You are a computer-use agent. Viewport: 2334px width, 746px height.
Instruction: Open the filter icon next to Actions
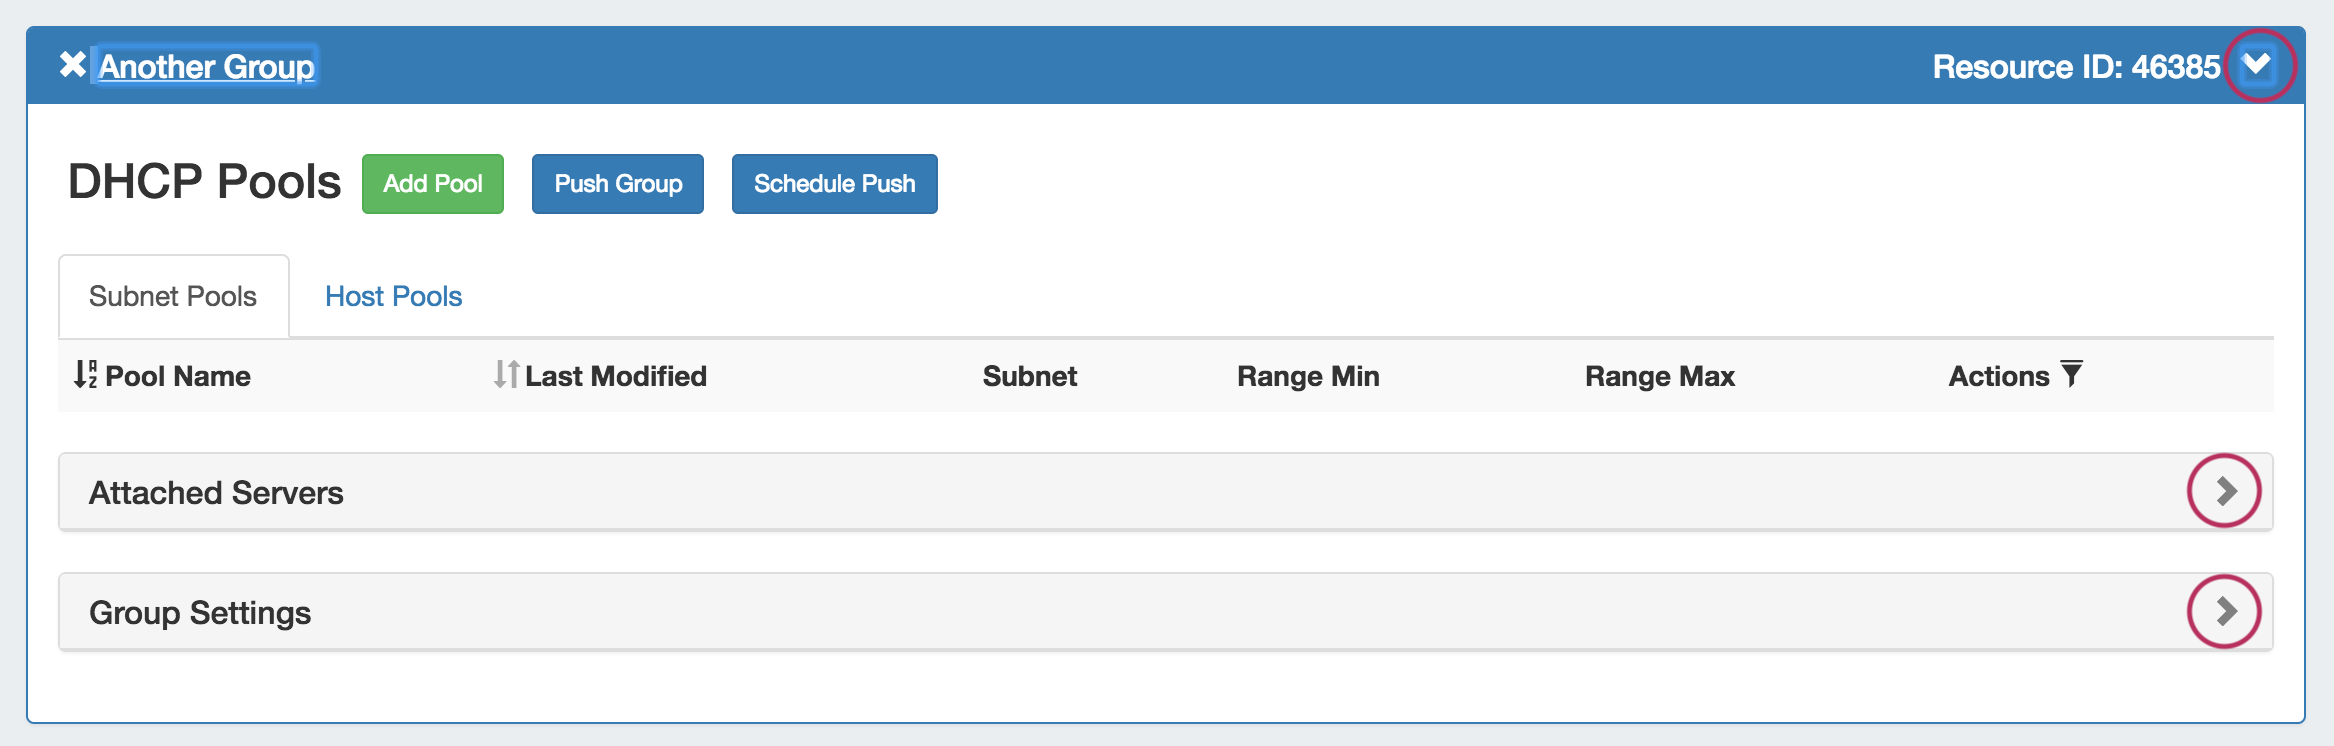(2072, 374)
